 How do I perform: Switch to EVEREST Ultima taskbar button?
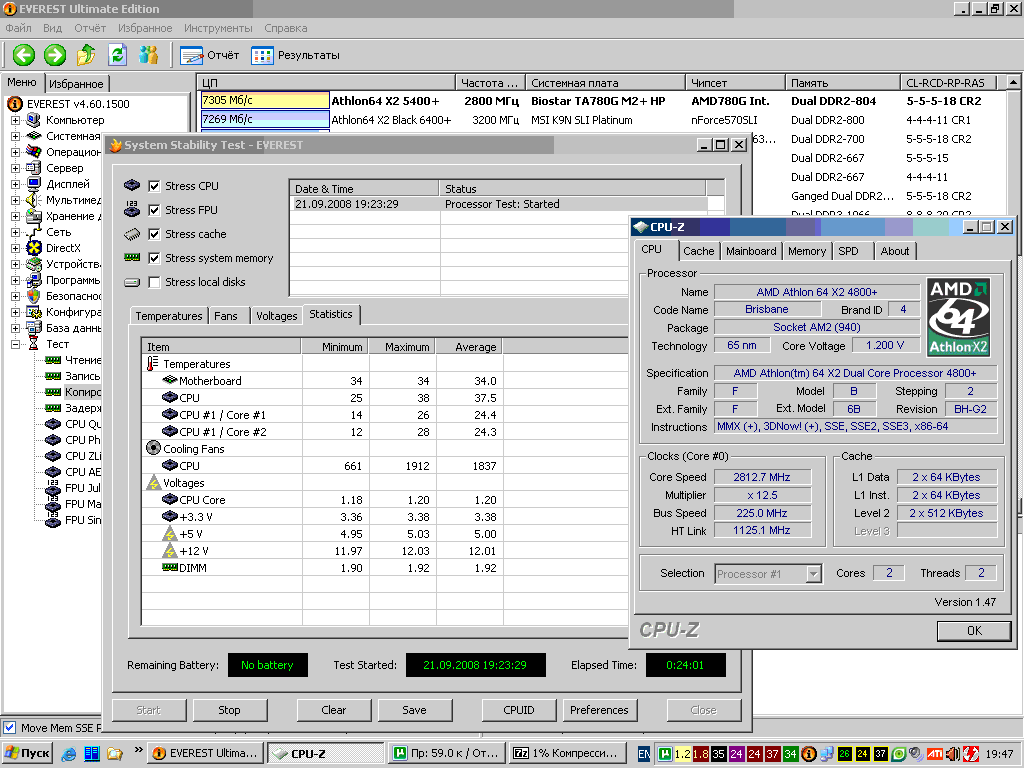[x=206, y=753]
